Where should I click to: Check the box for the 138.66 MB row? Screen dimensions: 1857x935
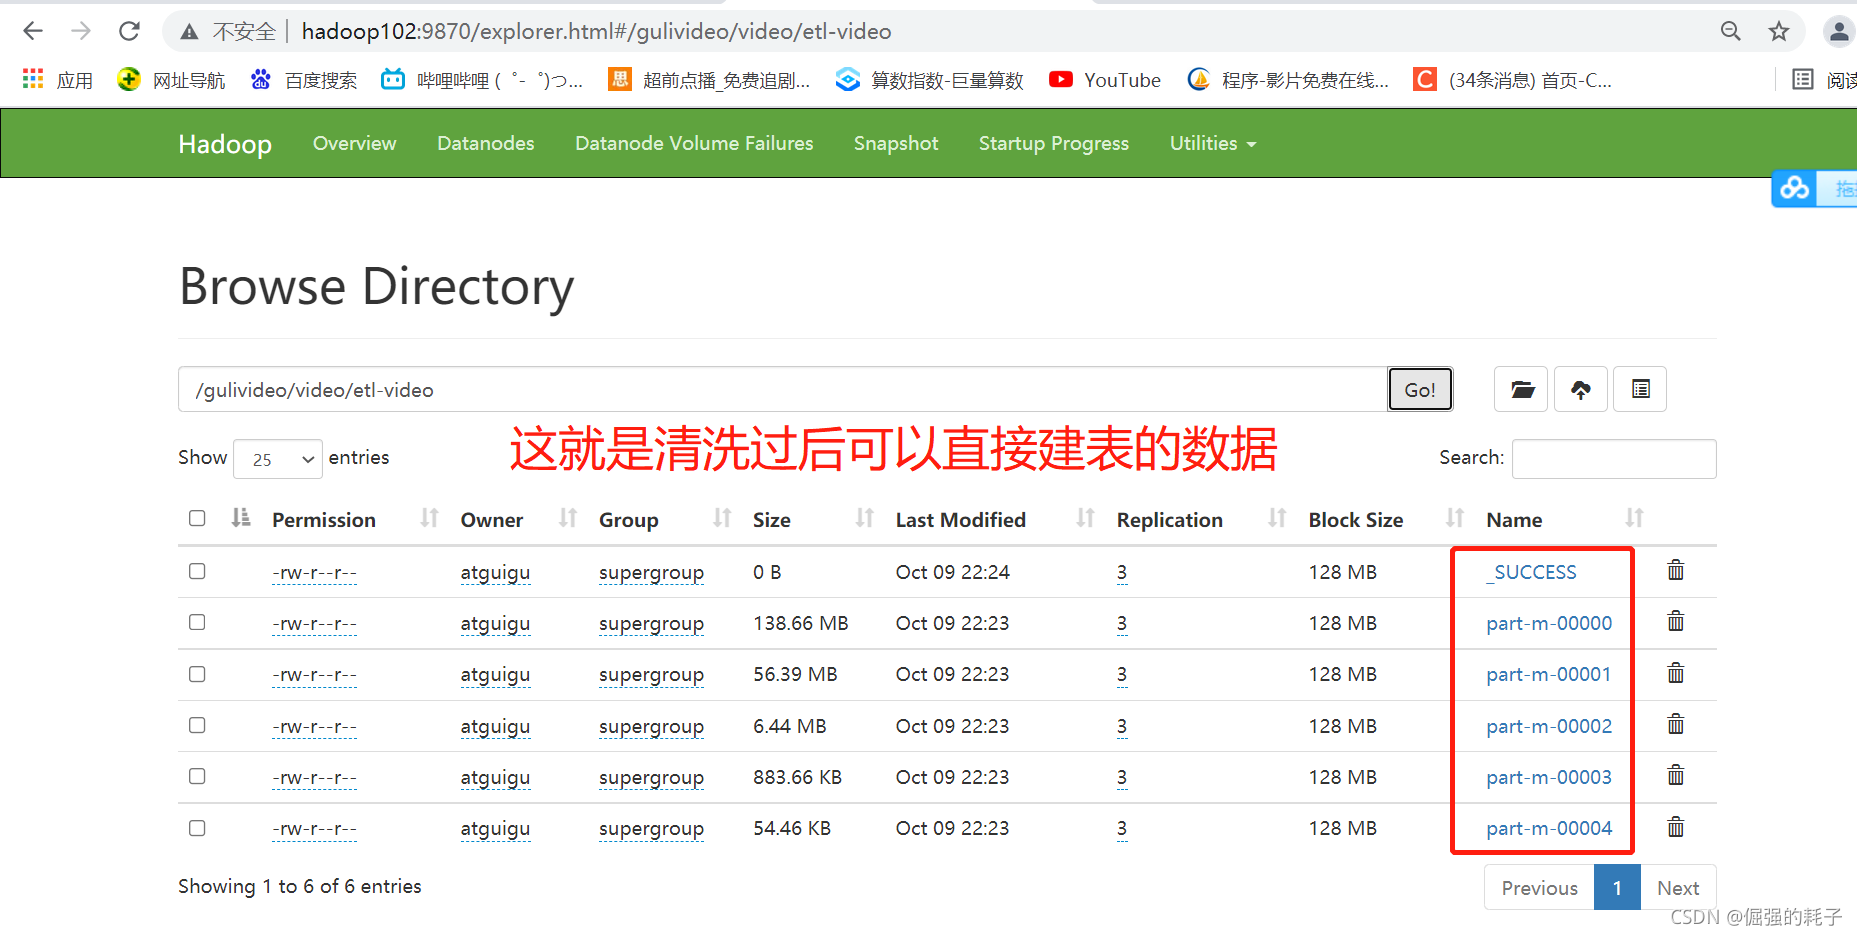197,622
